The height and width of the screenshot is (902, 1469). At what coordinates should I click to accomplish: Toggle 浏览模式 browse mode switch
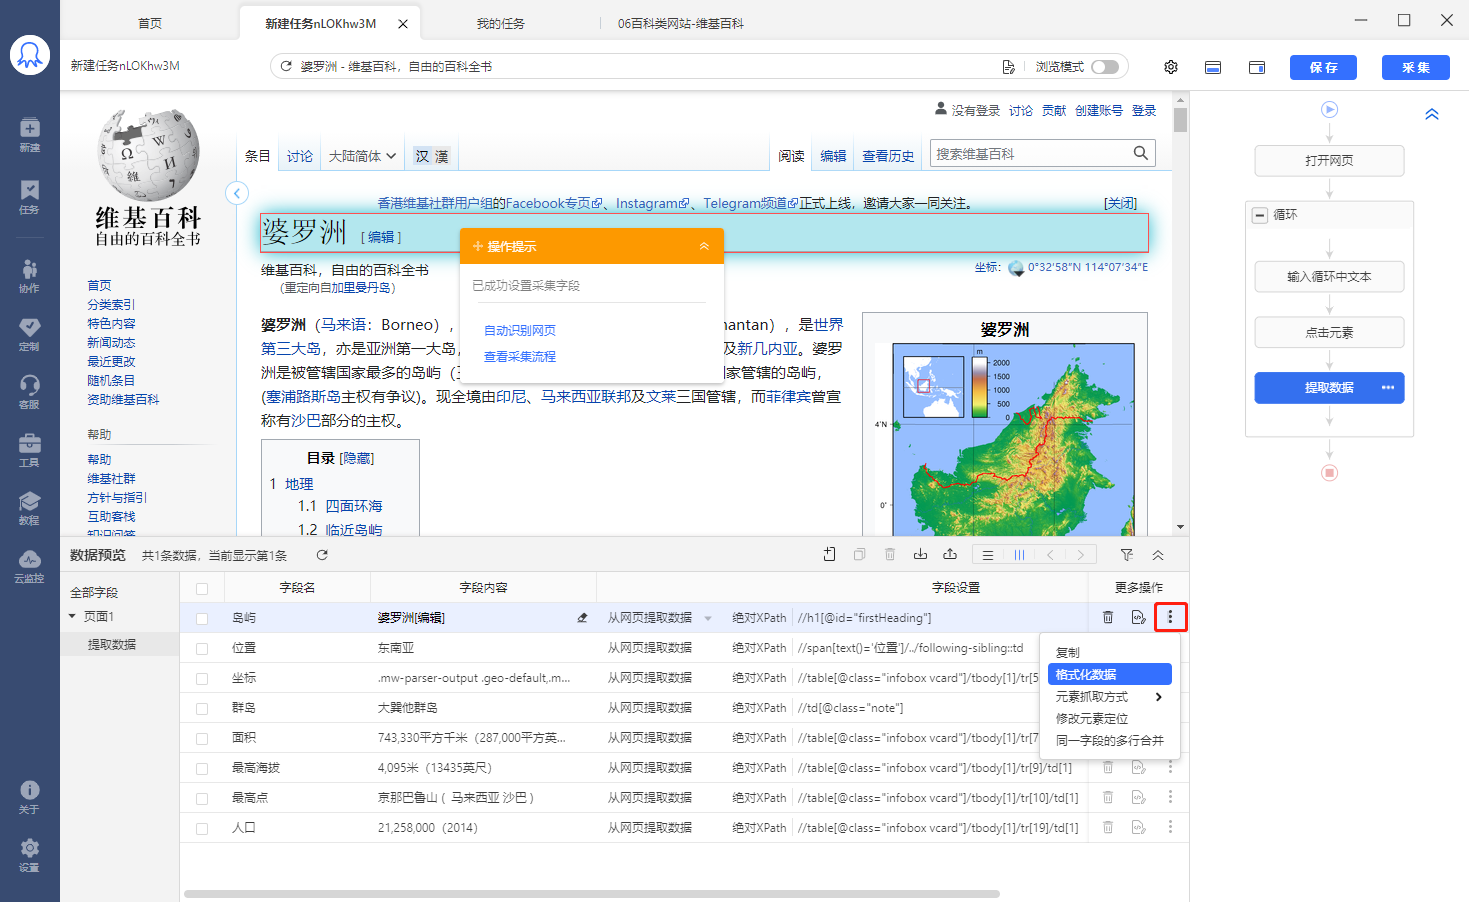1105,67
